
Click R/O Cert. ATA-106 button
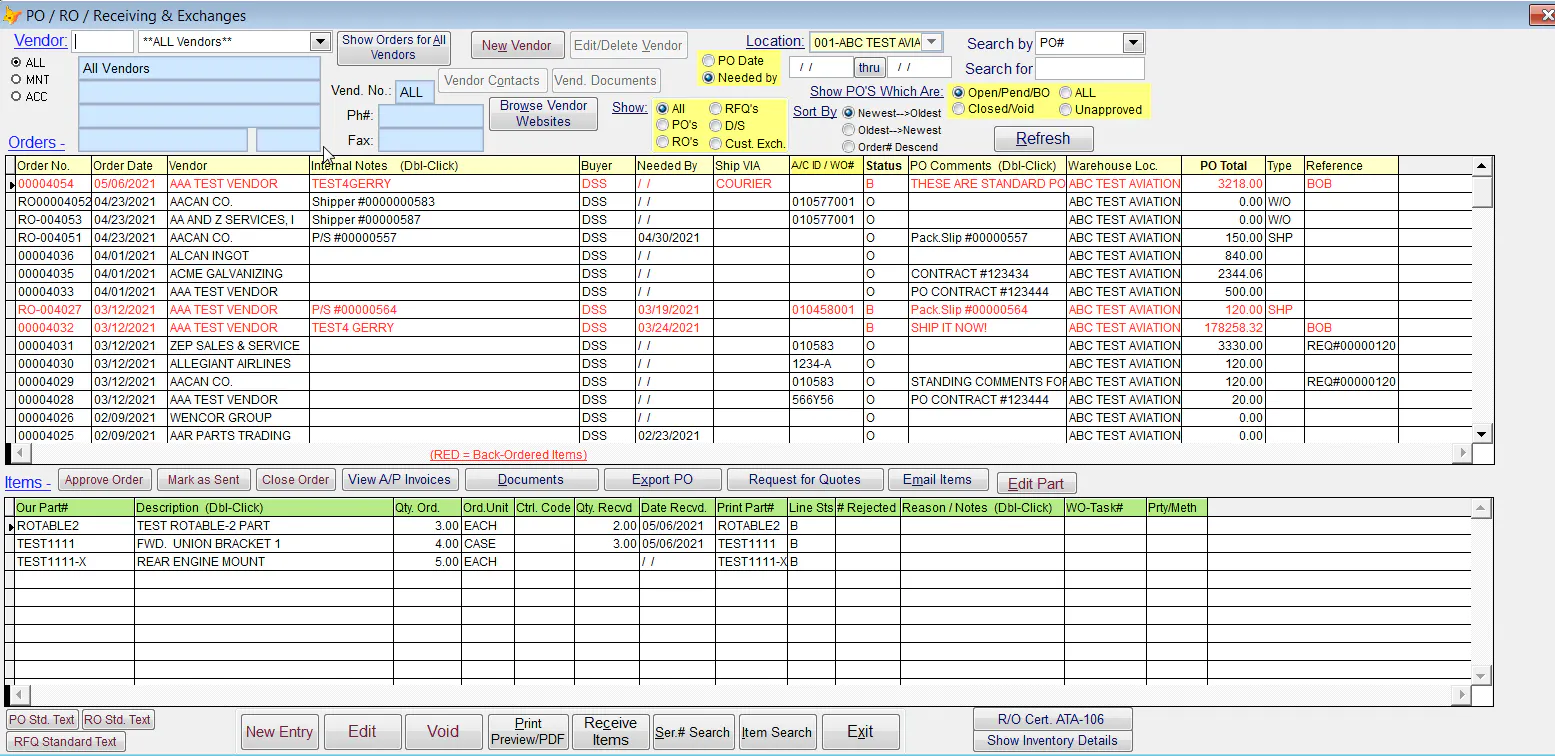1051,720
